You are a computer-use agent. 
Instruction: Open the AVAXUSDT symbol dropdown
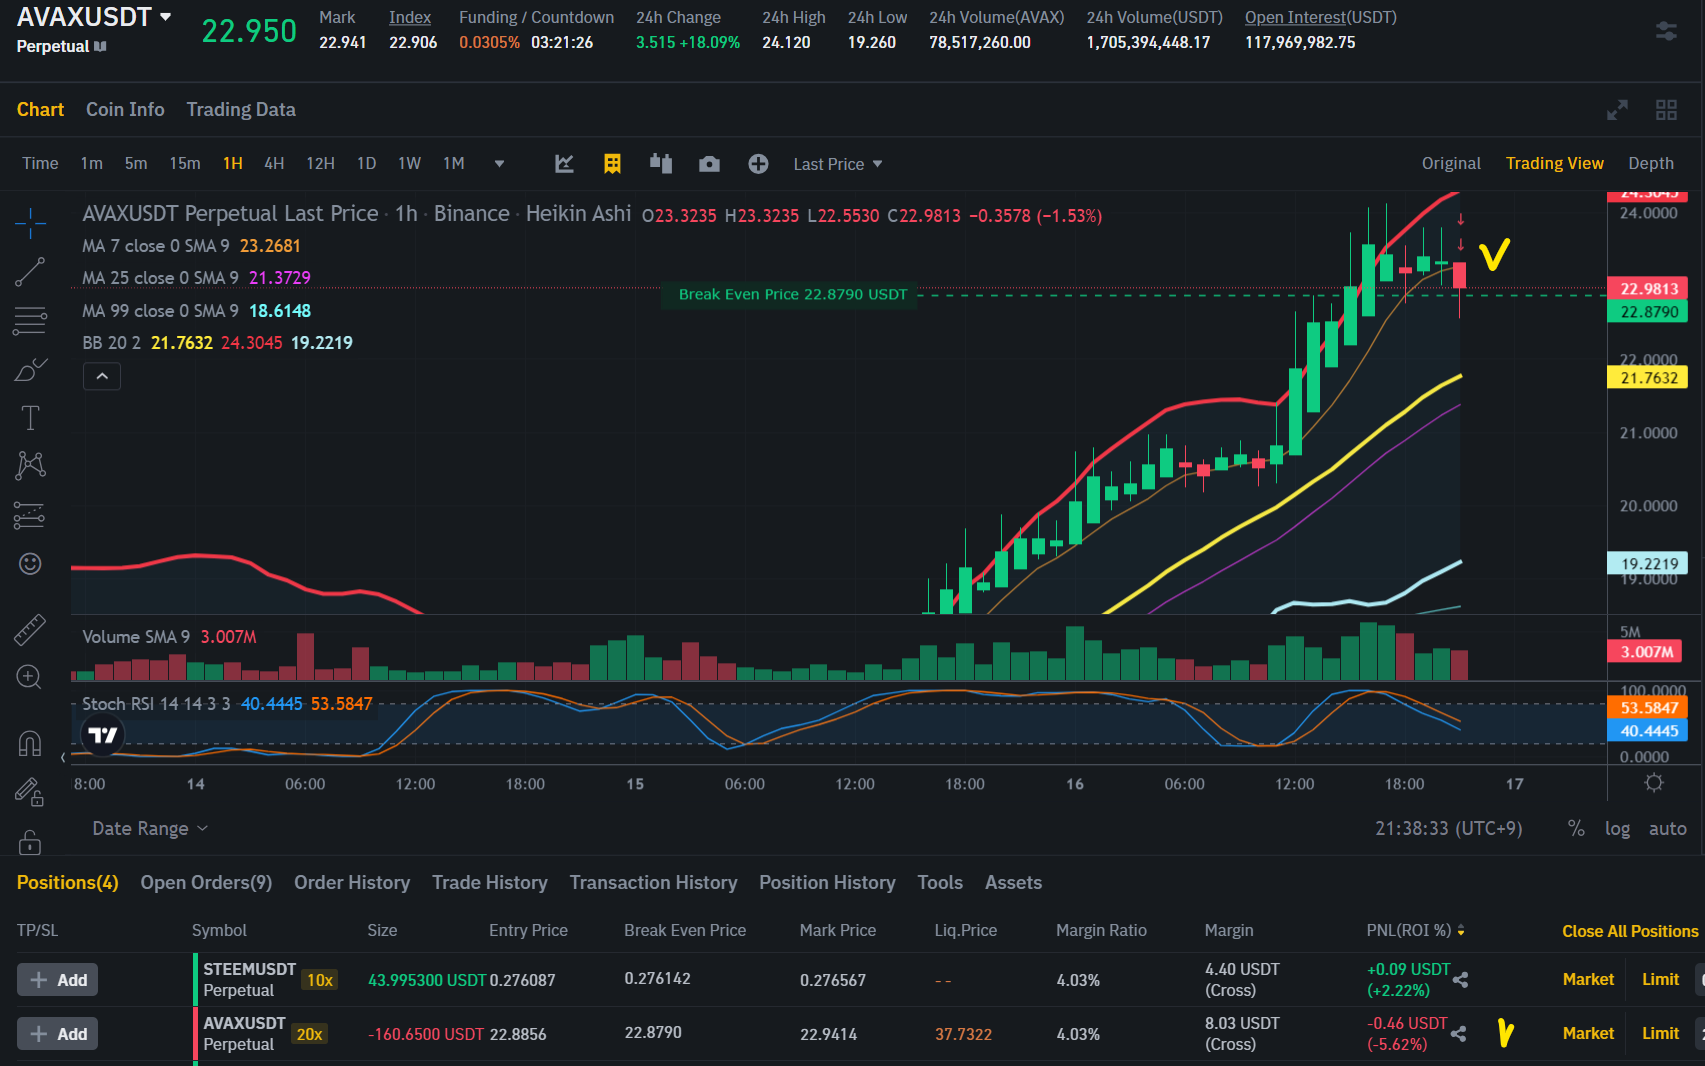[165, 17]
